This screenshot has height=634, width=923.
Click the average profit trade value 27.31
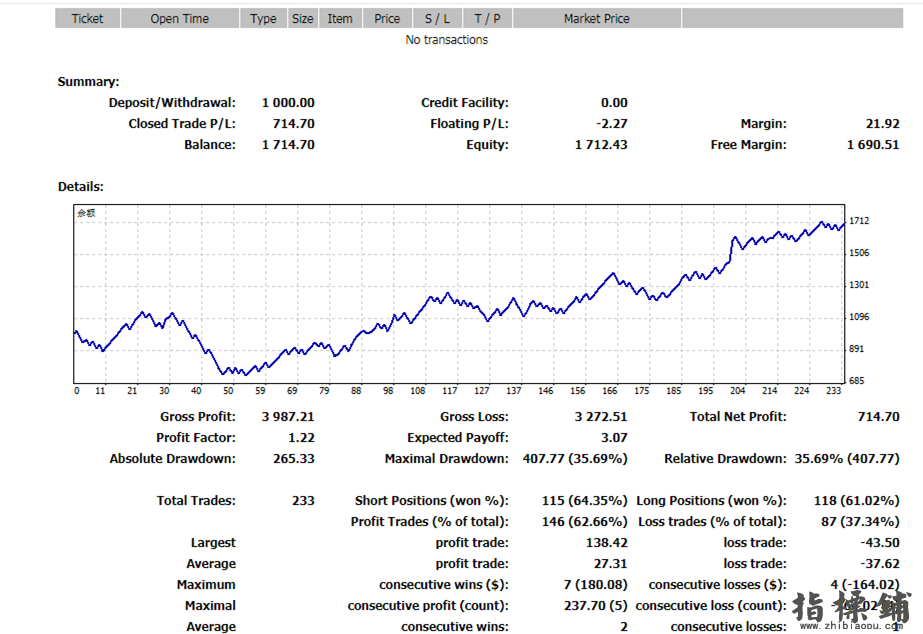[x=610, y=564]
